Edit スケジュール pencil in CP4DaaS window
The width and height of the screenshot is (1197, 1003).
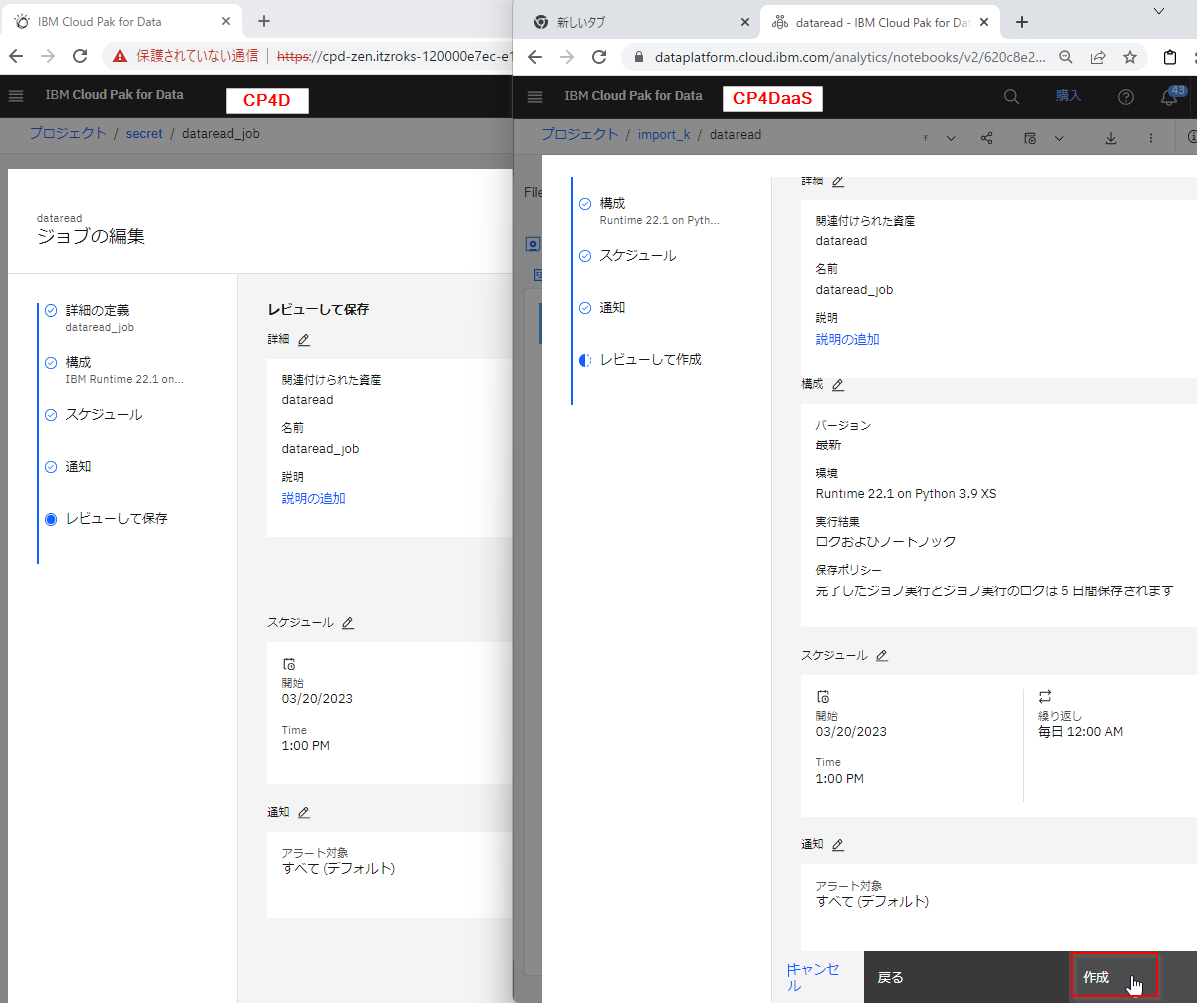[x=882, y=656]
